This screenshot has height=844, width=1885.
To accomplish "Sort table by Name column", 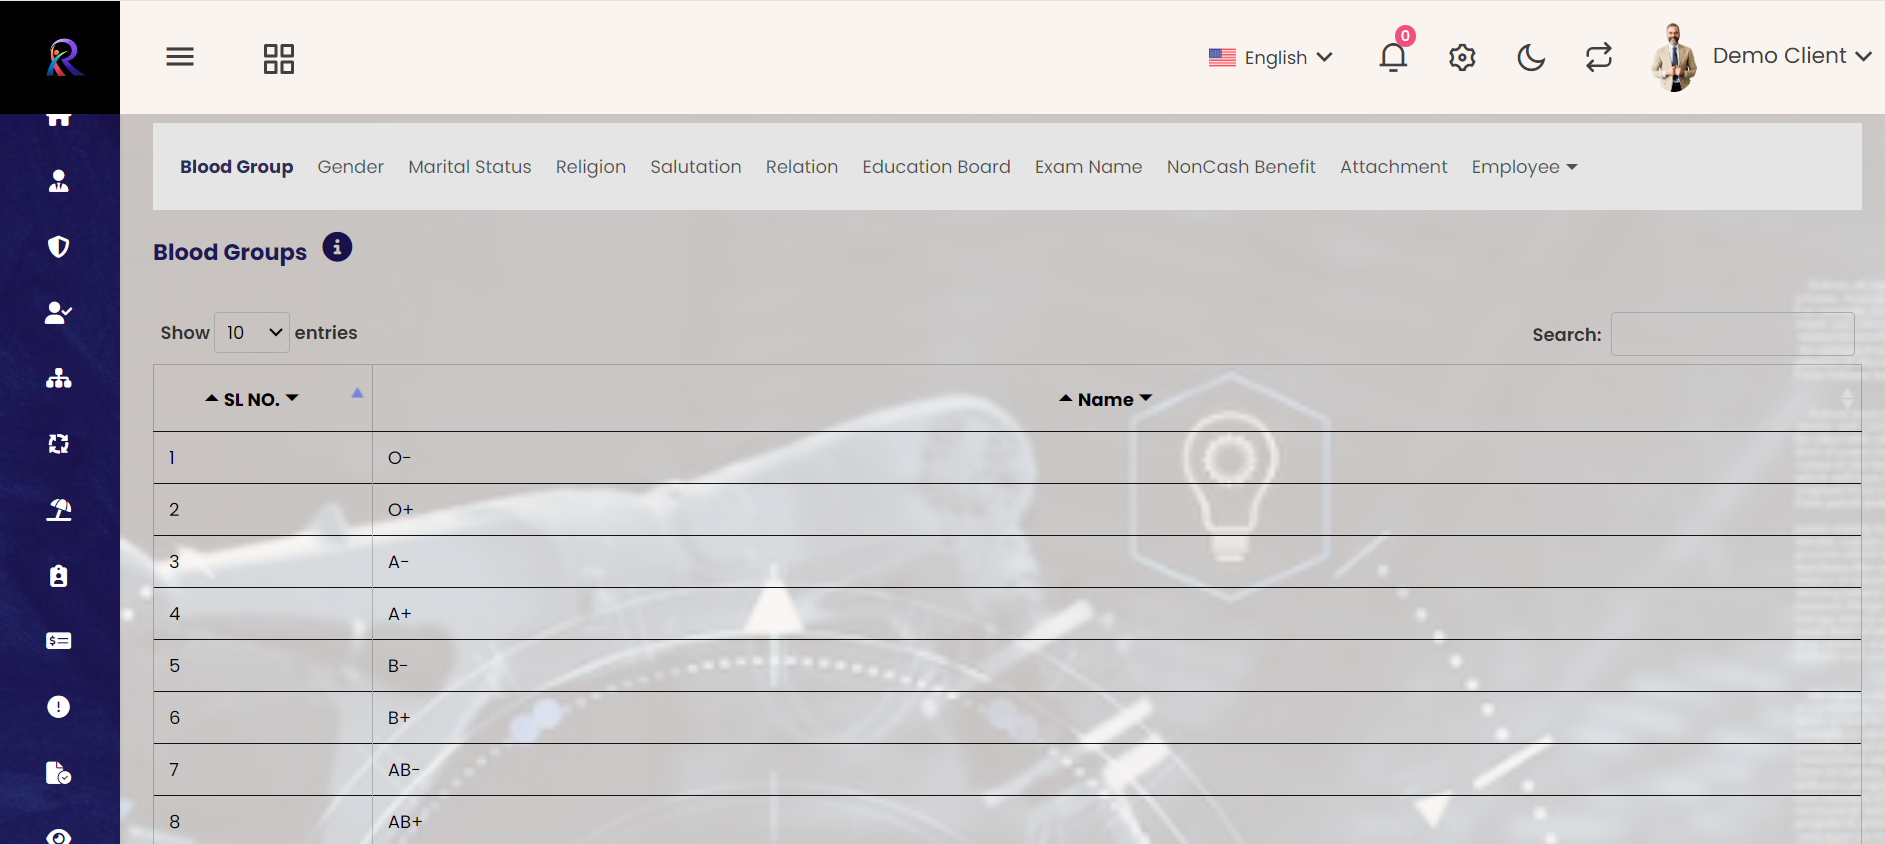I will tap(1105, 399).
